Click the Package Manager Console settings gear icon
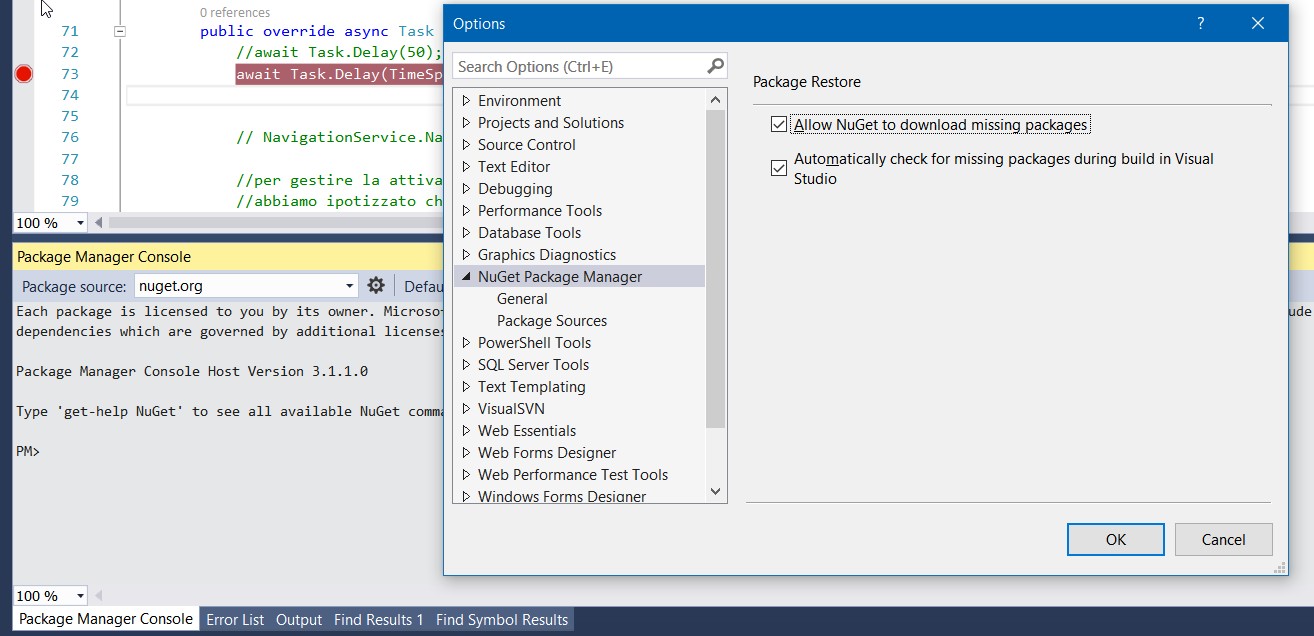The width and height of the screenshot is (1314, 636). point(376,286)
